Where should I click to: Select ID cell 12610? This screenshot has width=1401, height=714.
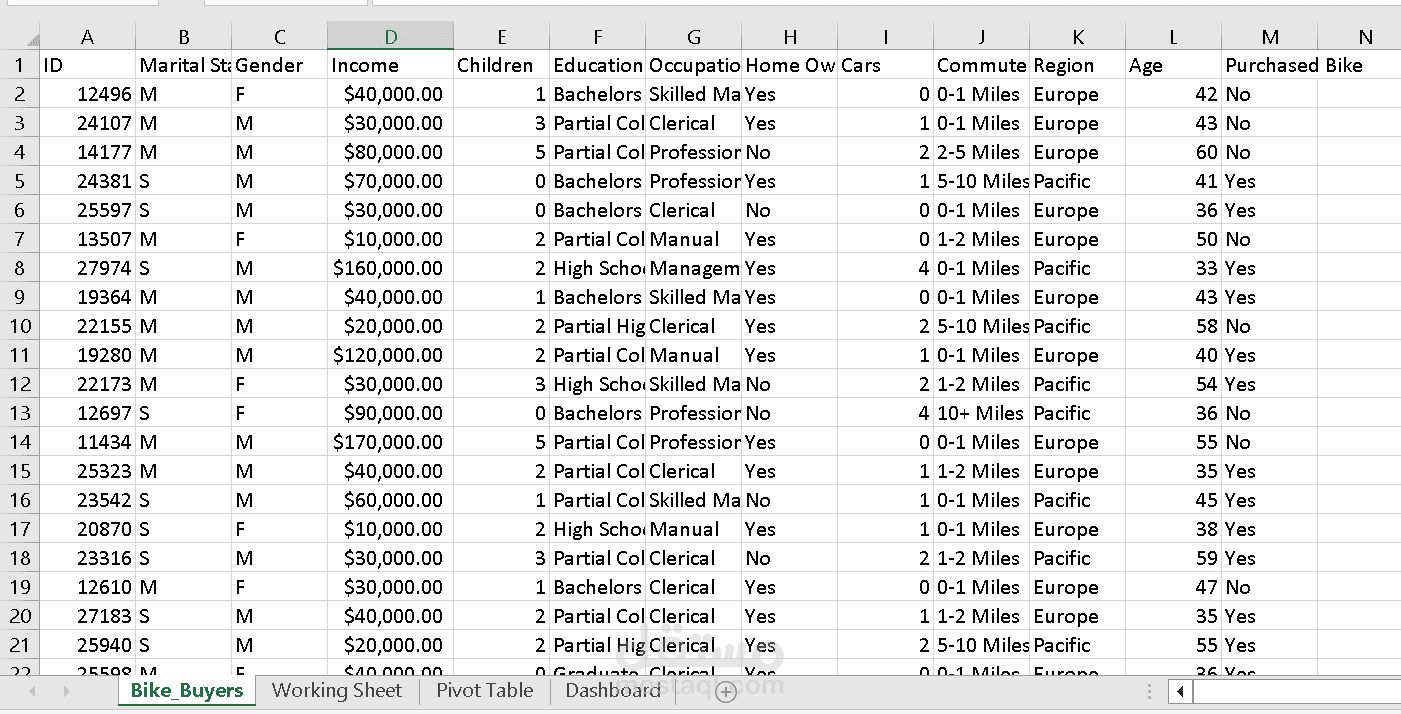tap(88, 587)
